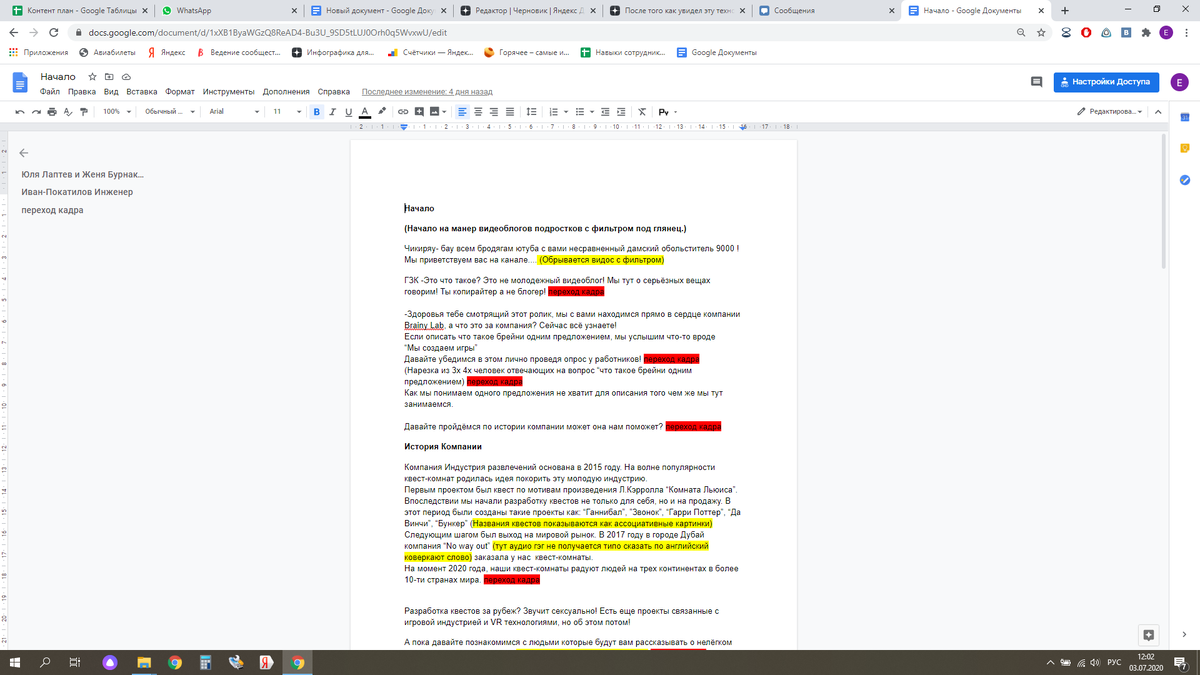Close the document outline with the back arrow
Viewport: 1200px width, 675px height.
pyautogui.click(x=24, y=154)
